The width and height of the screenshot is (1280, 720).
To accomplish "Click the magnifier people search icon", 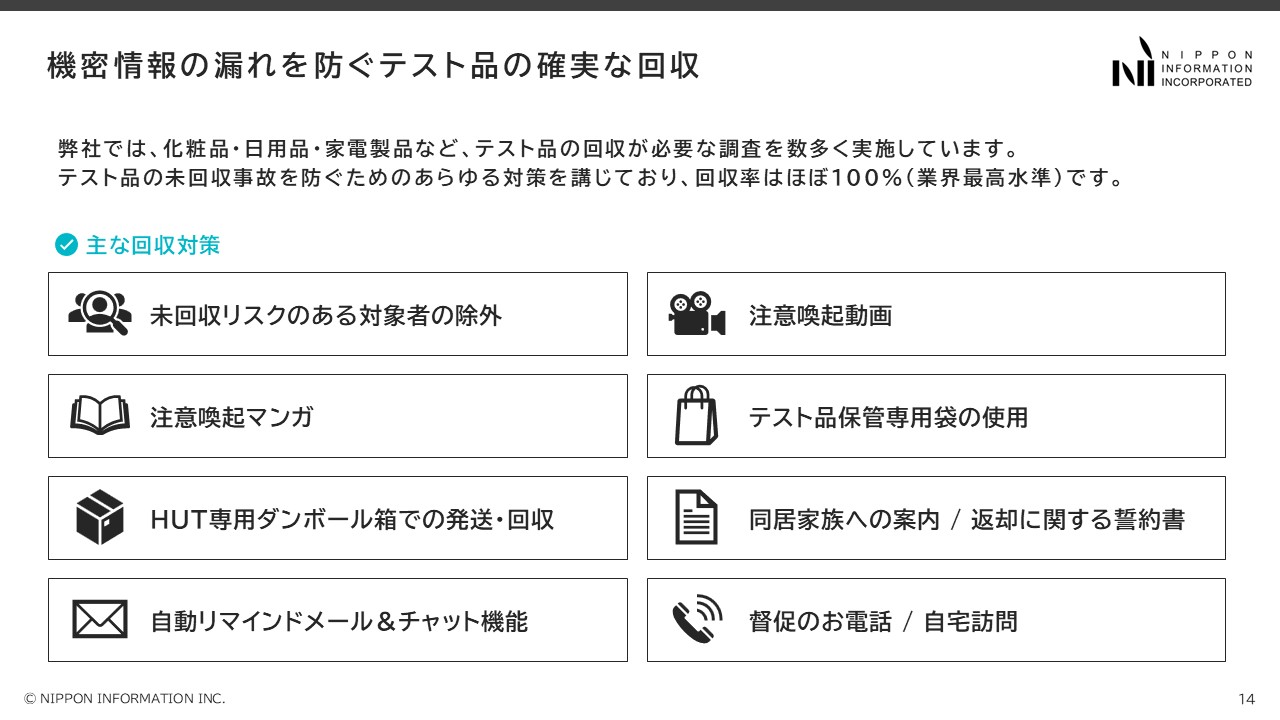I will pyautogui.click(x=99, y=313).
